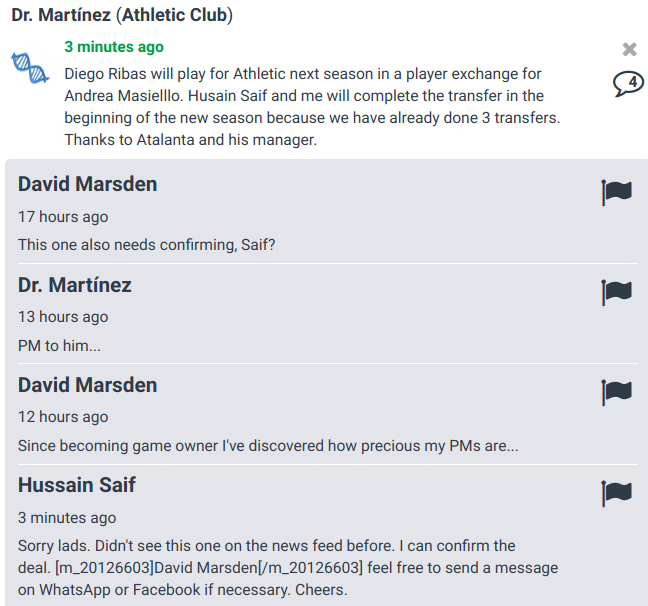
Task: Click Dr. Martínez's name in the comments
Action: pyautogui.click(x=75, y=285)
